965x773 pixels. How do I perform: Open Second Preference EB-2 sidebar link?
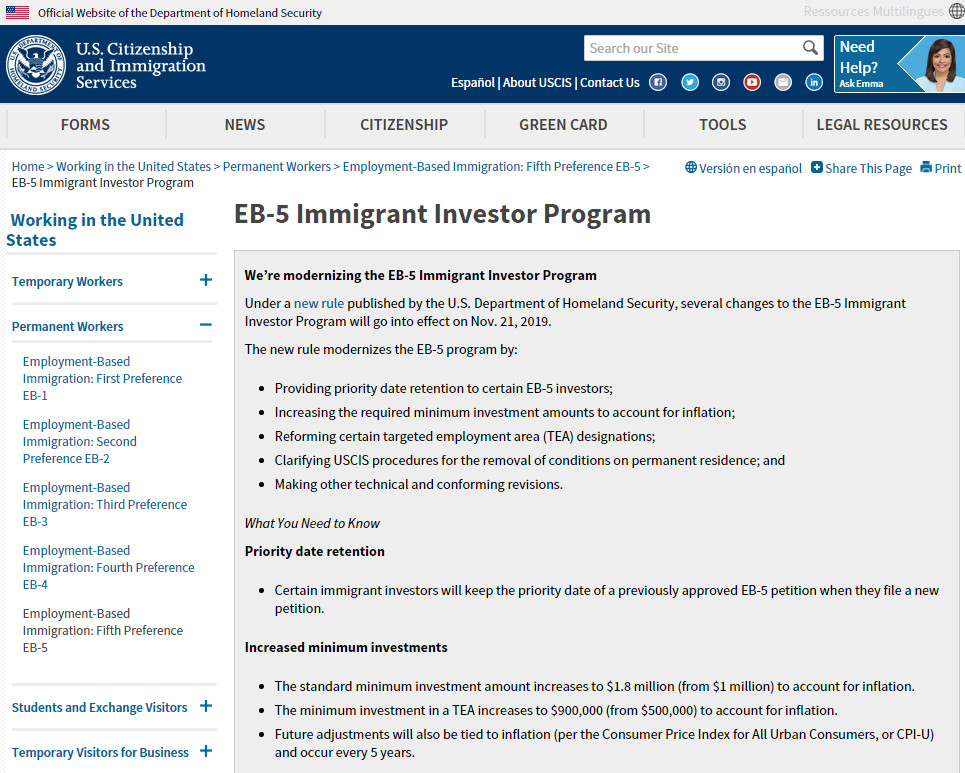click(79, 441)
